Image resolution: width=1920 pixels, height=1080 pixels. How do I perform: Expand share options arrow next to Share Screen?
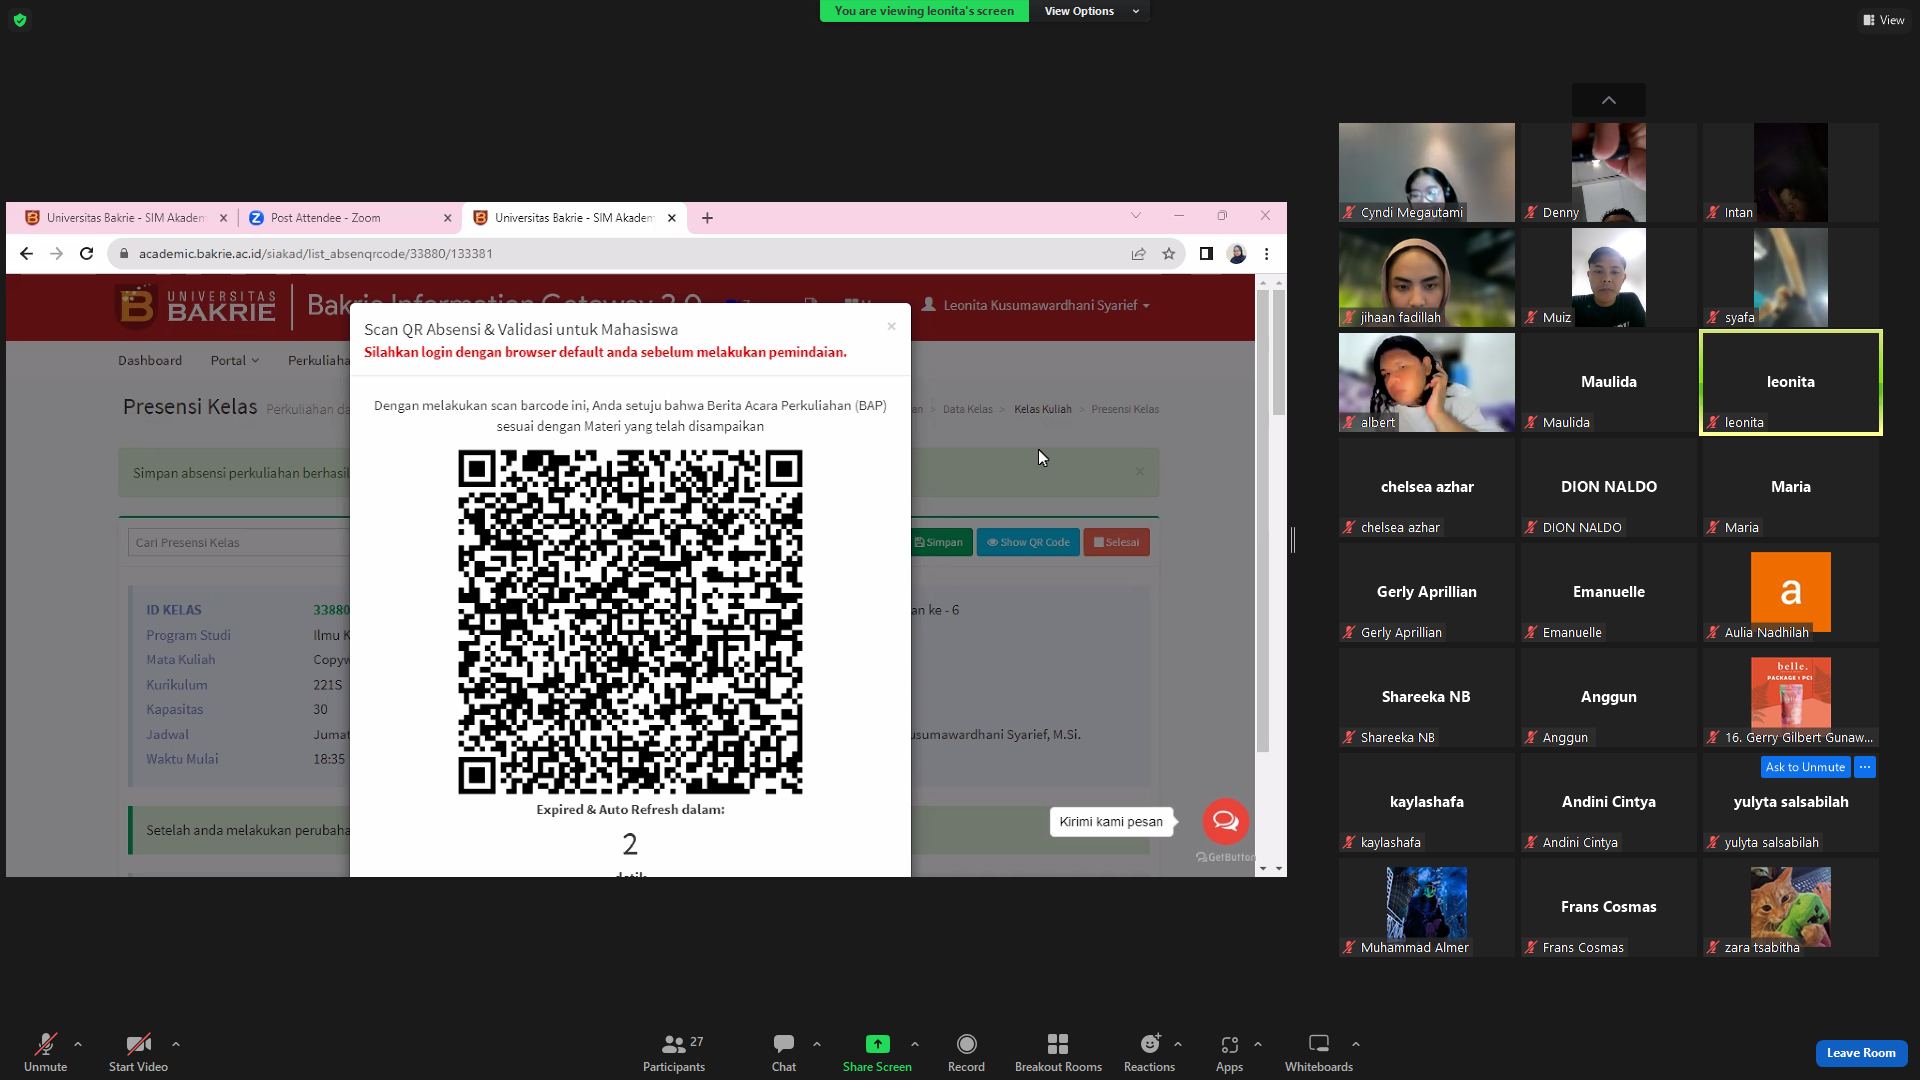click(x=915, y=1044)
